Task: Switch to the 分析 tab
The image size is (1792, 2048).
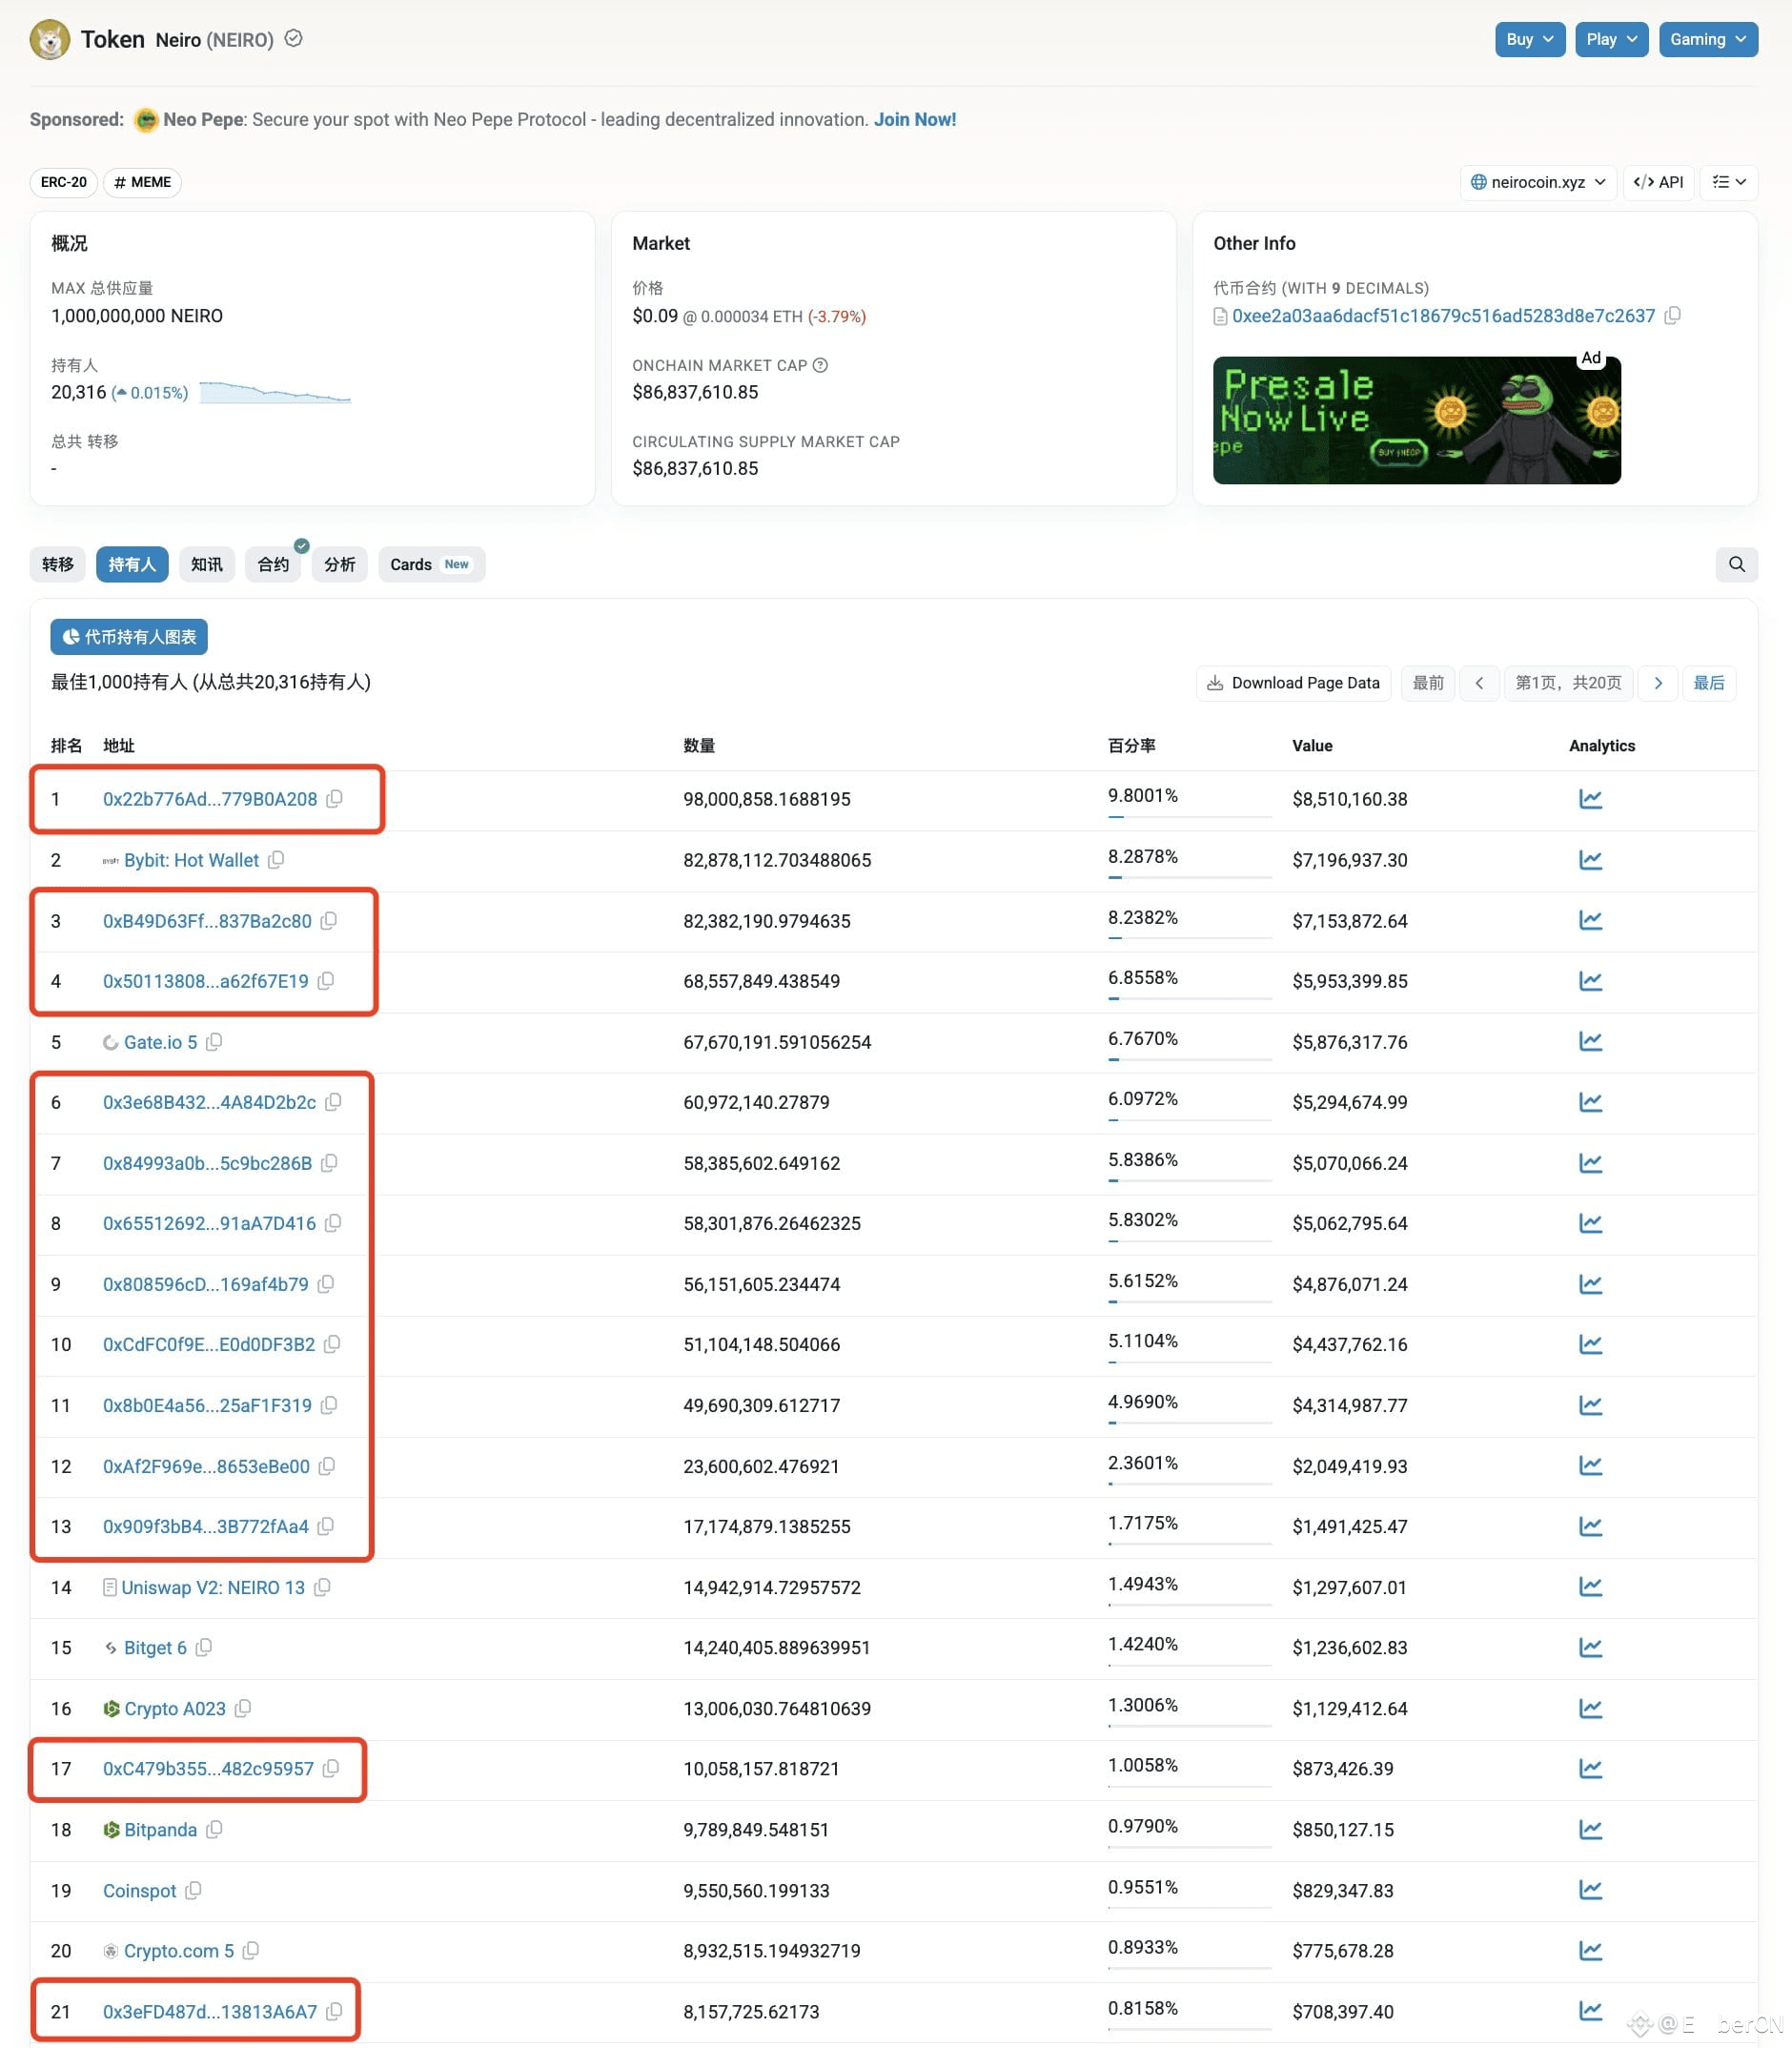Action: coord(340,564)
